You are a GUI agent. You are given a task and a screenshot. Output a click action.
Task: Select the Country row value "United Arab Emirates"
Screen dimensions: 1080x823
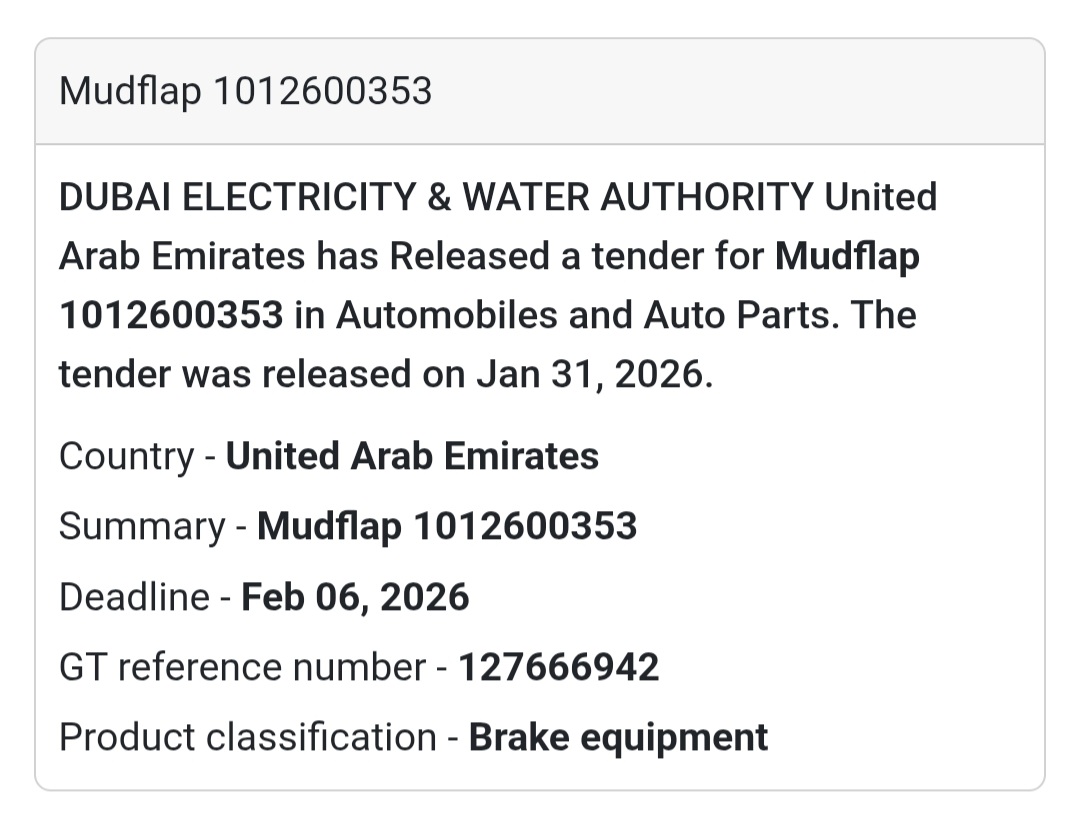coord(412,456)
